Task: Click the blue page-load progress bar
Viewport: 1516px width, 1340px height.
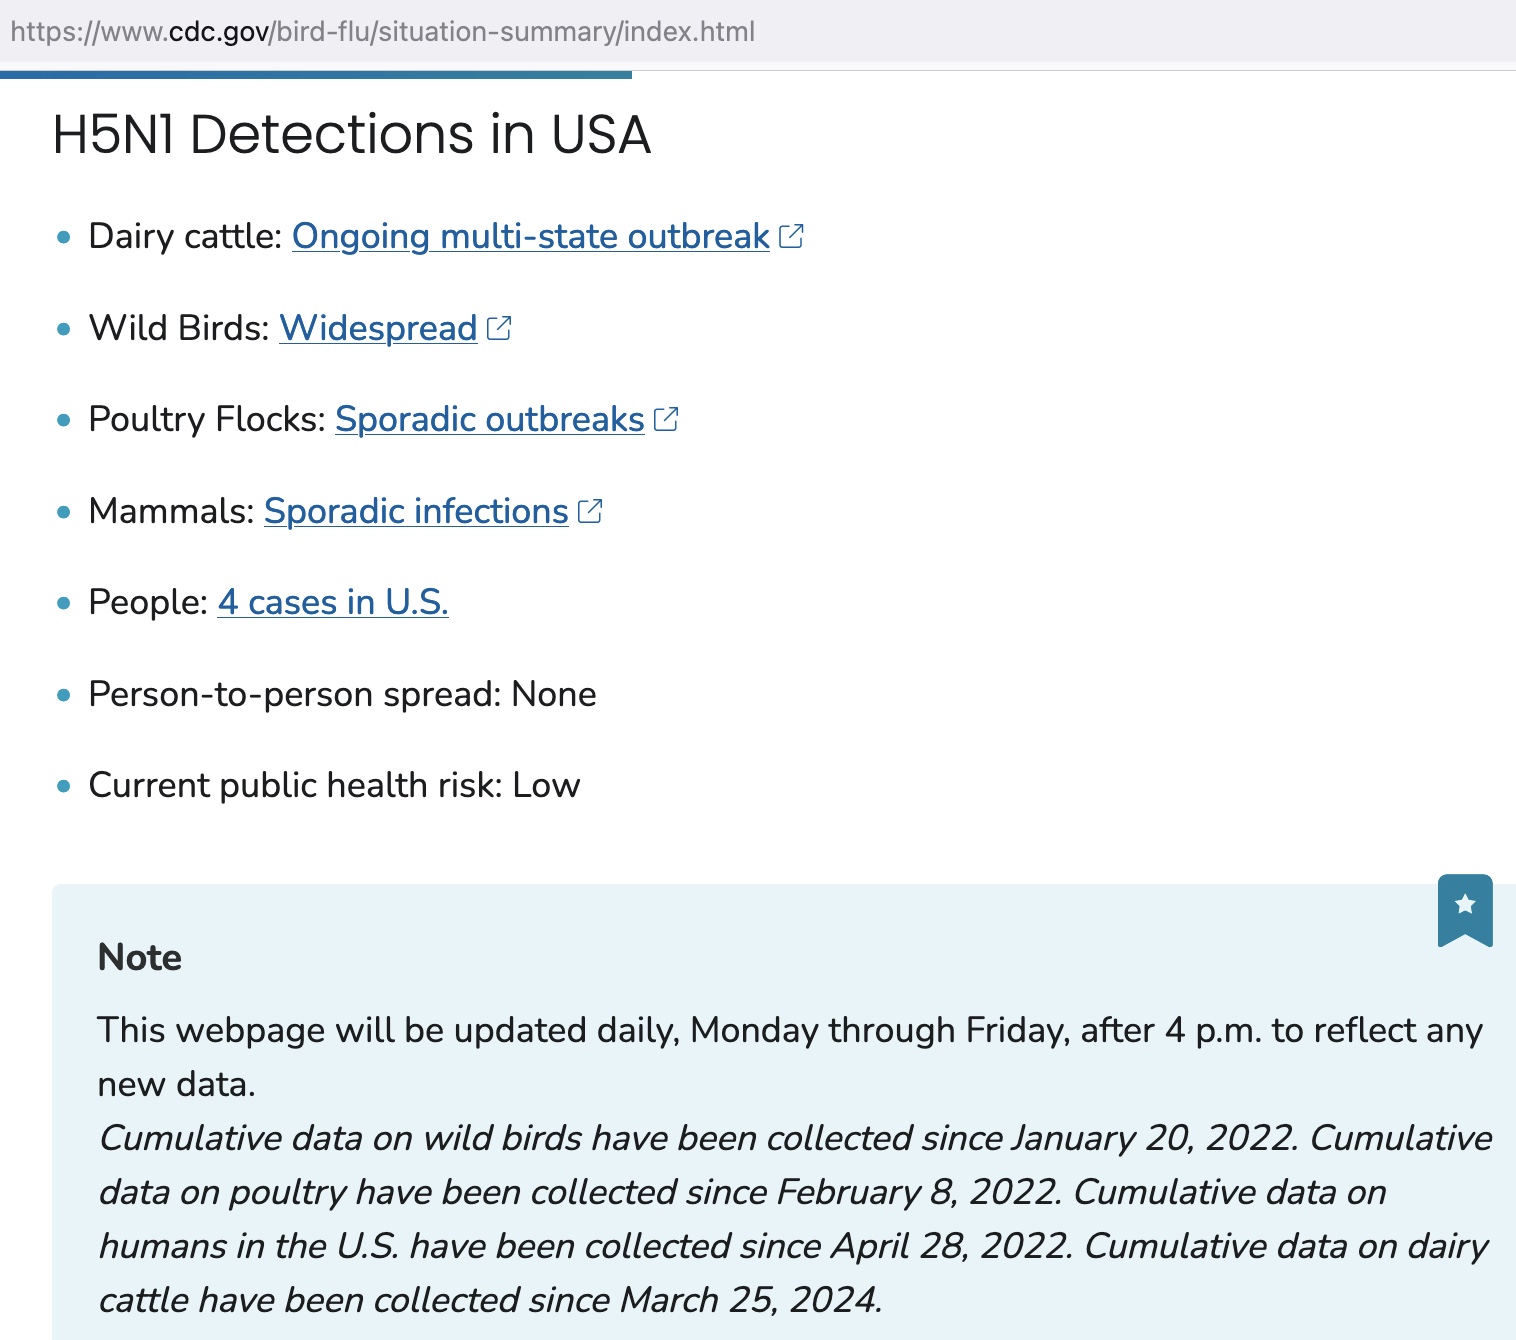Action: [x=316, y=74]
